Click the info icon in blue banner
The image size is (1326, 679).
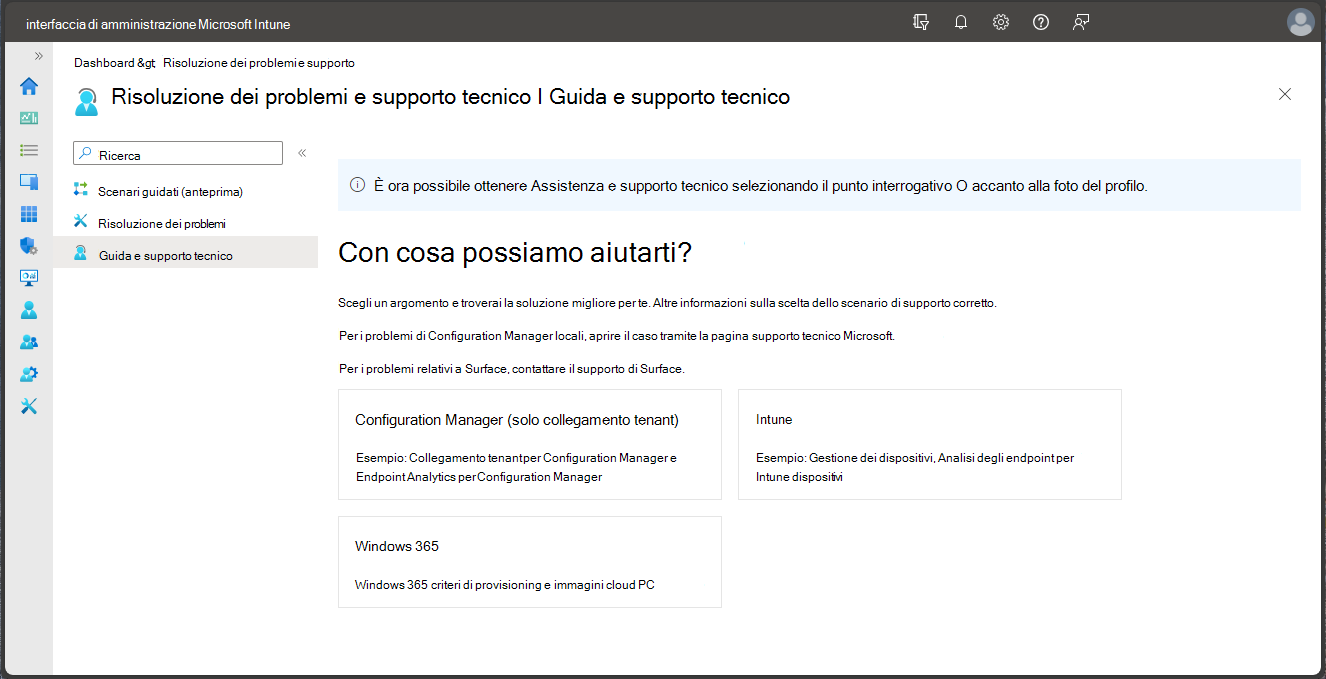(357, 185)
